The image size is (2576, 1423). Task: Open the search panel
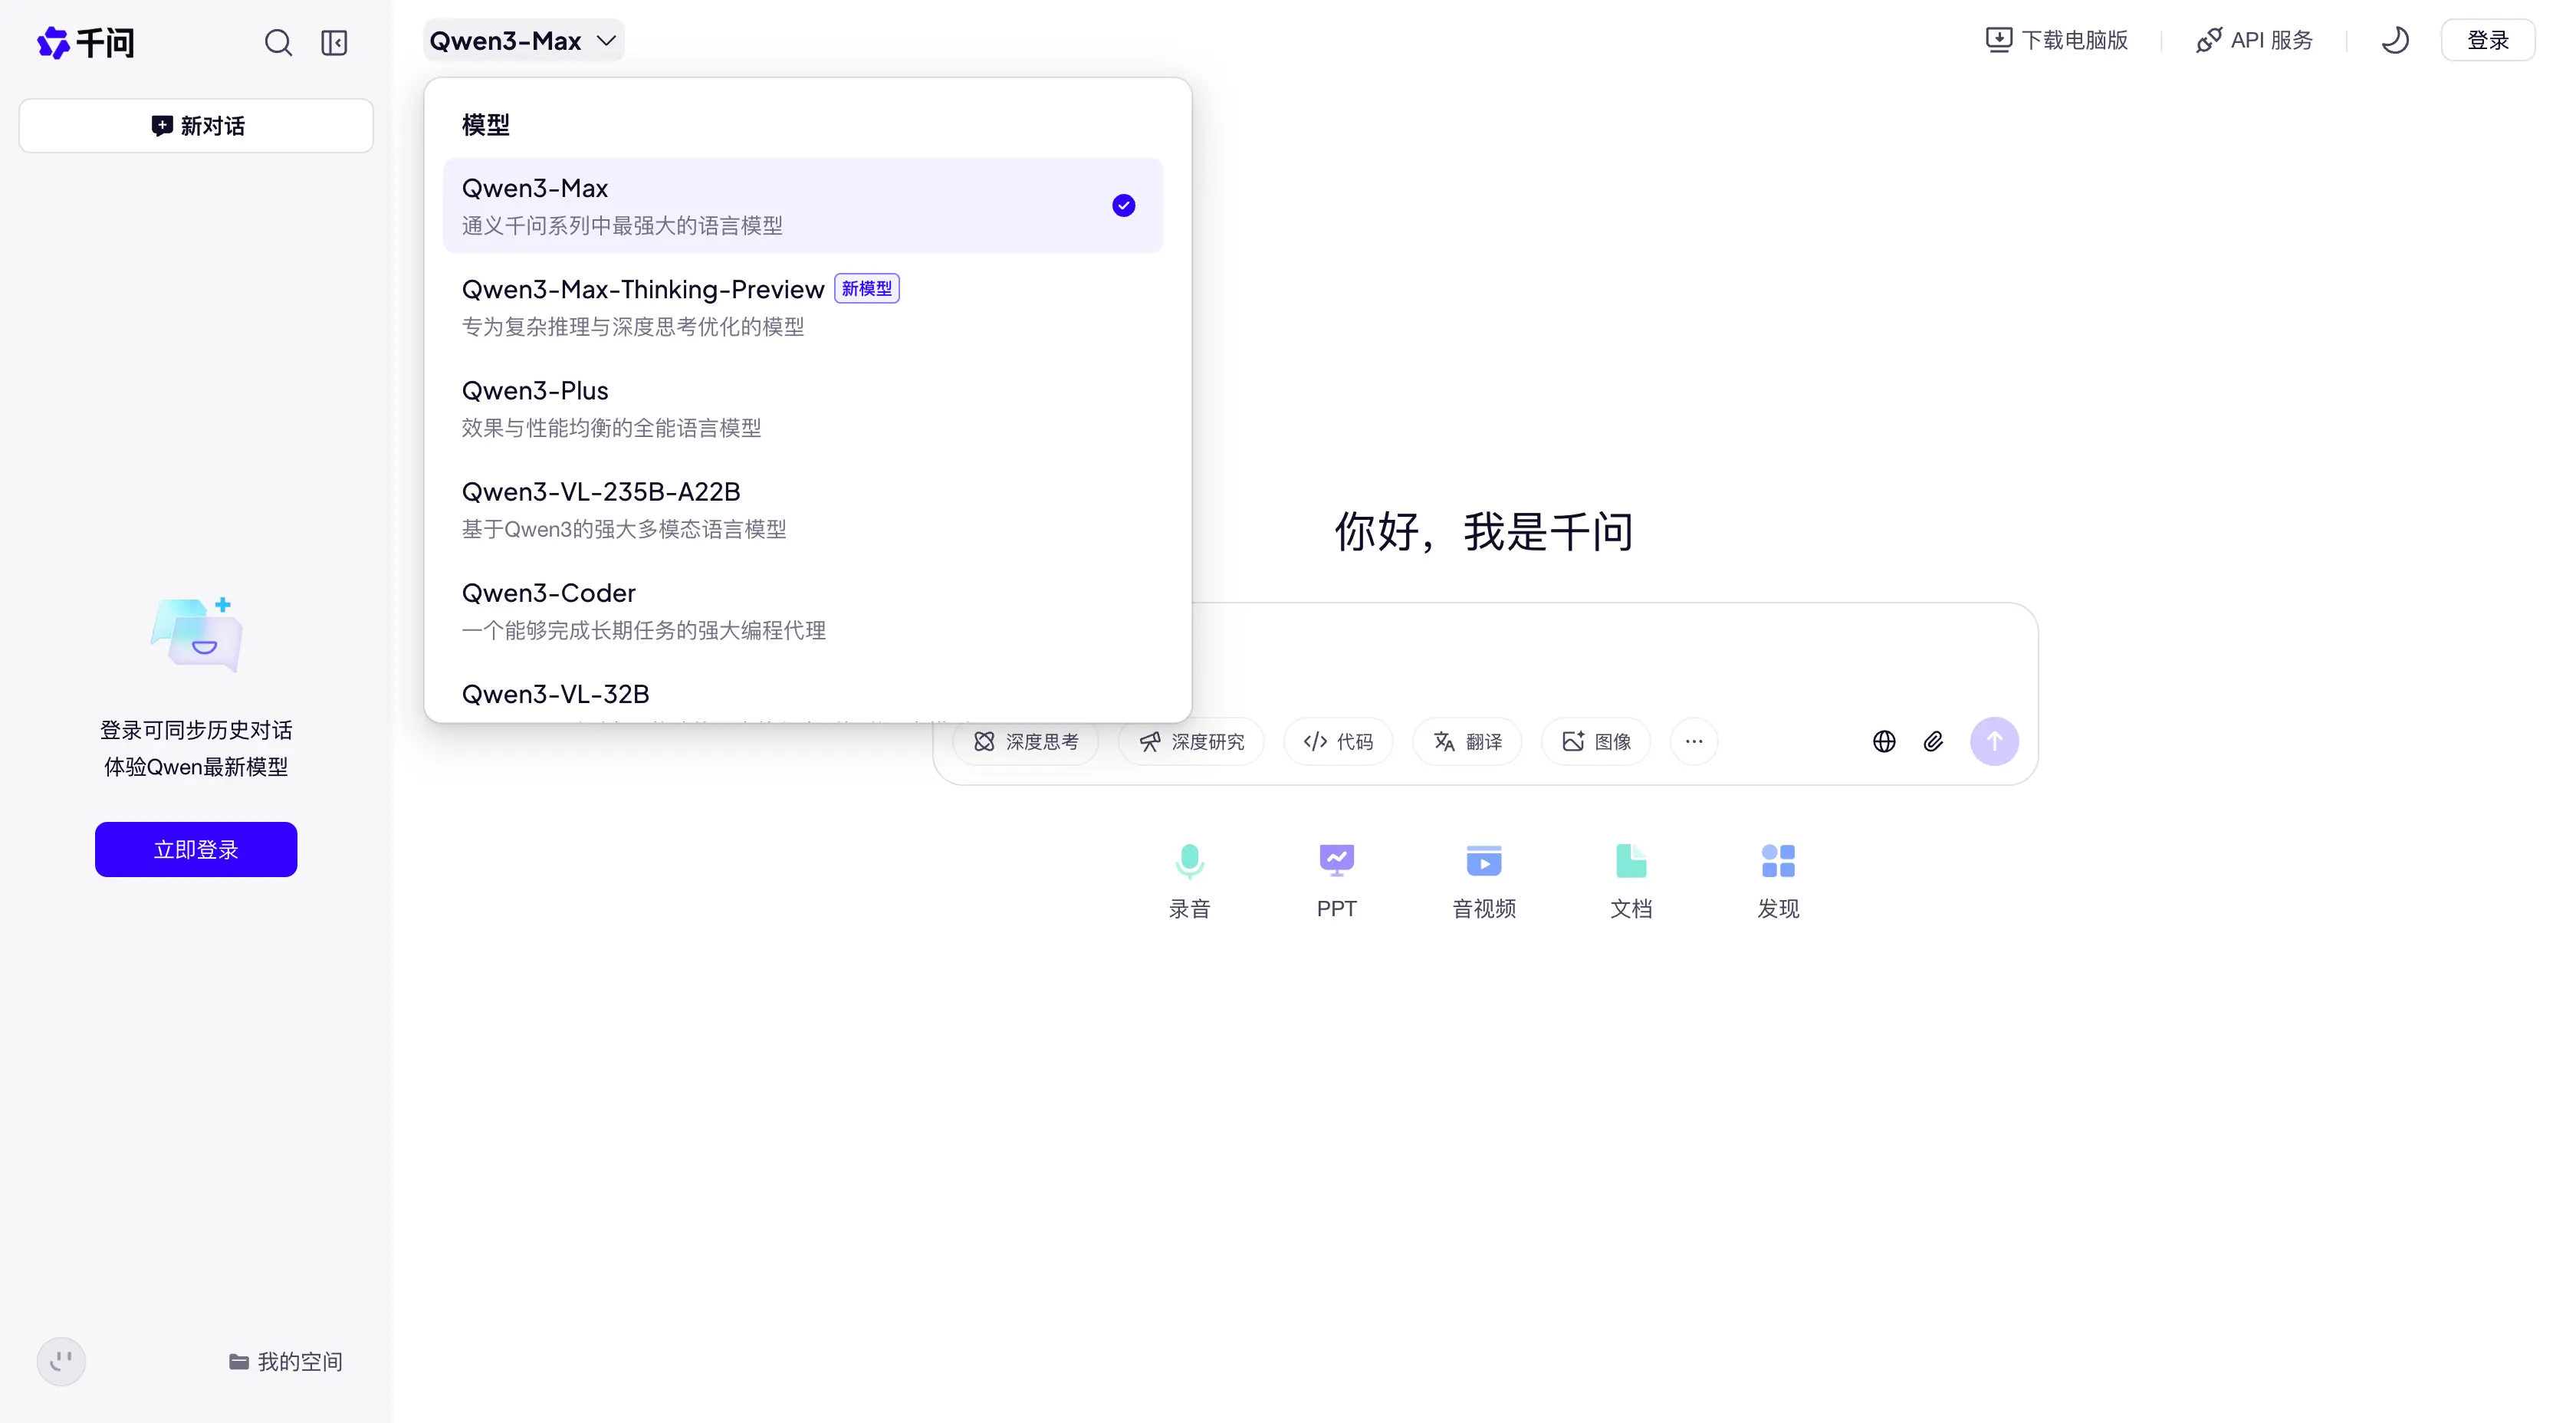click(278, 42)
